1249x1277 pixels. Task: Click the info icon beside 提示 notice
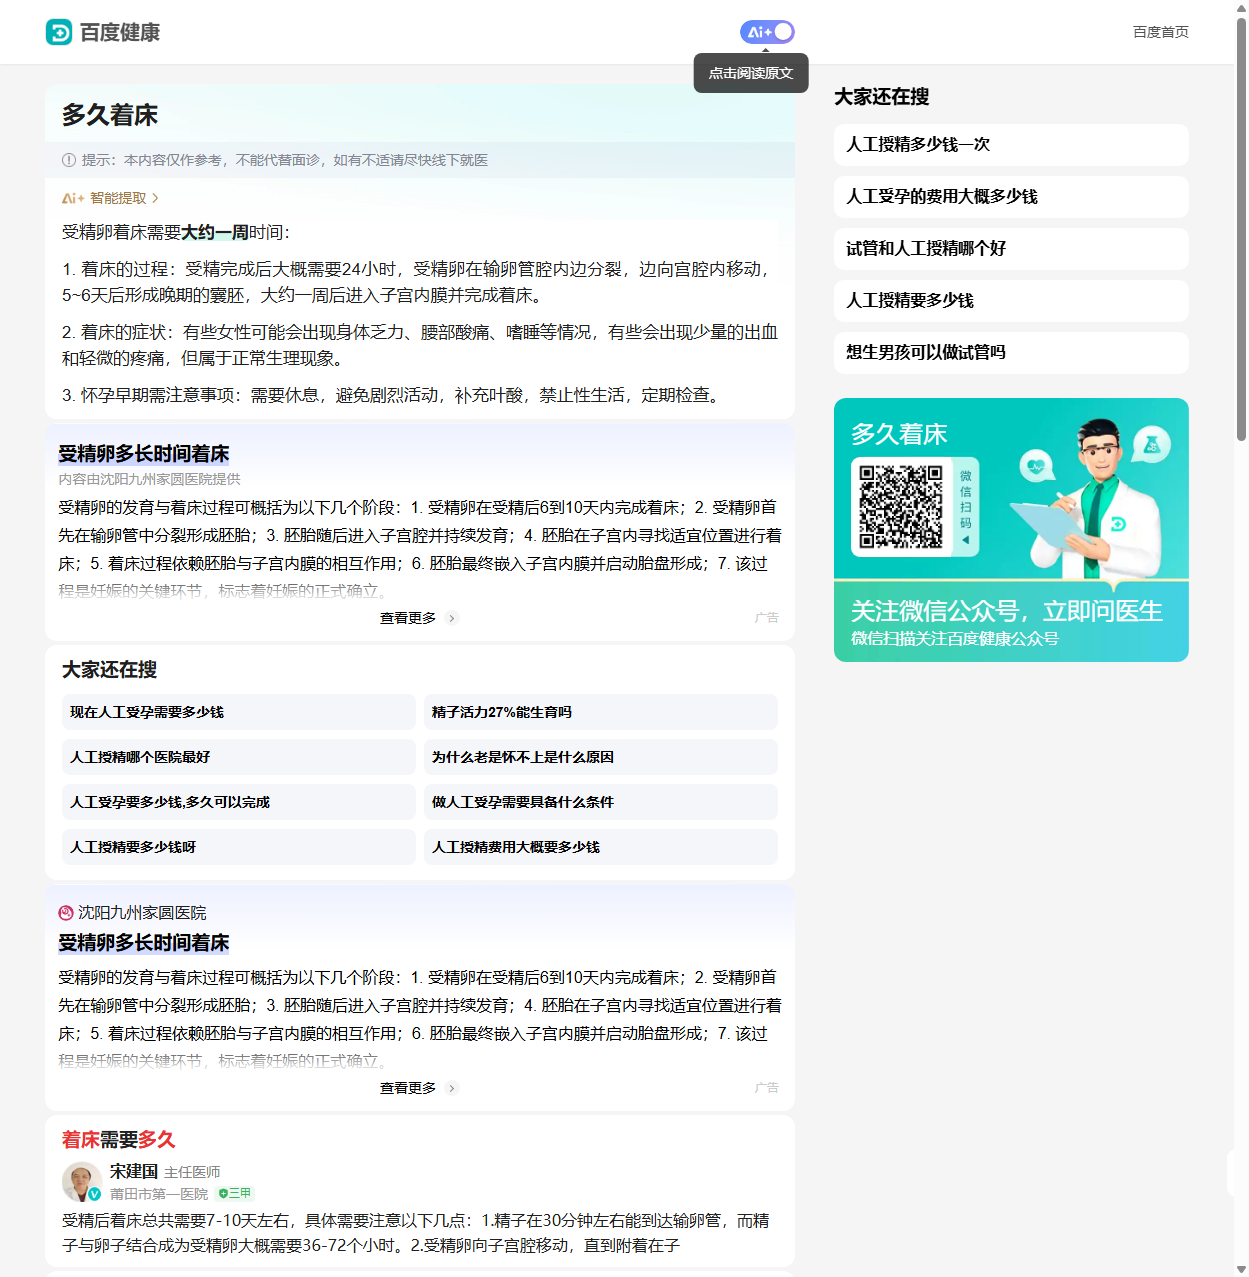(69, 160)
